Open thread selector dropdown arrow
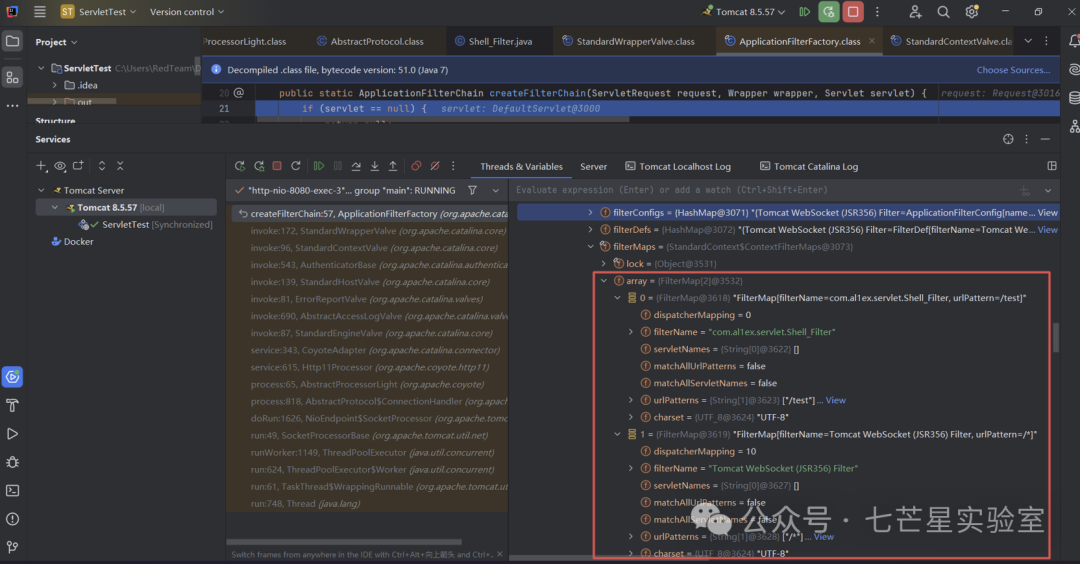Screen dimensions: 1080x564 click(x=495, y=190)
